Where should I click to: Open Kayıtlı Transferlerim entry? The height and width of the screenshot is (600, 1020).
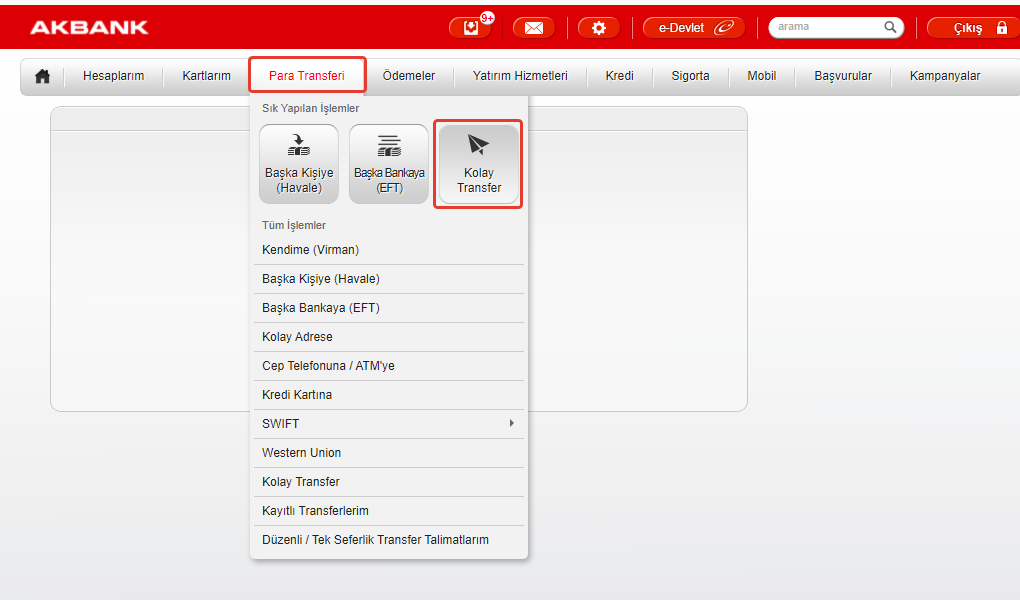(388, 511)
